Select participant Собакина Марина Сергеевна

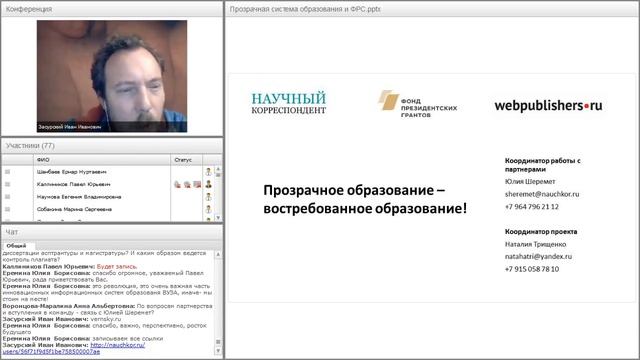click(74, 209)
